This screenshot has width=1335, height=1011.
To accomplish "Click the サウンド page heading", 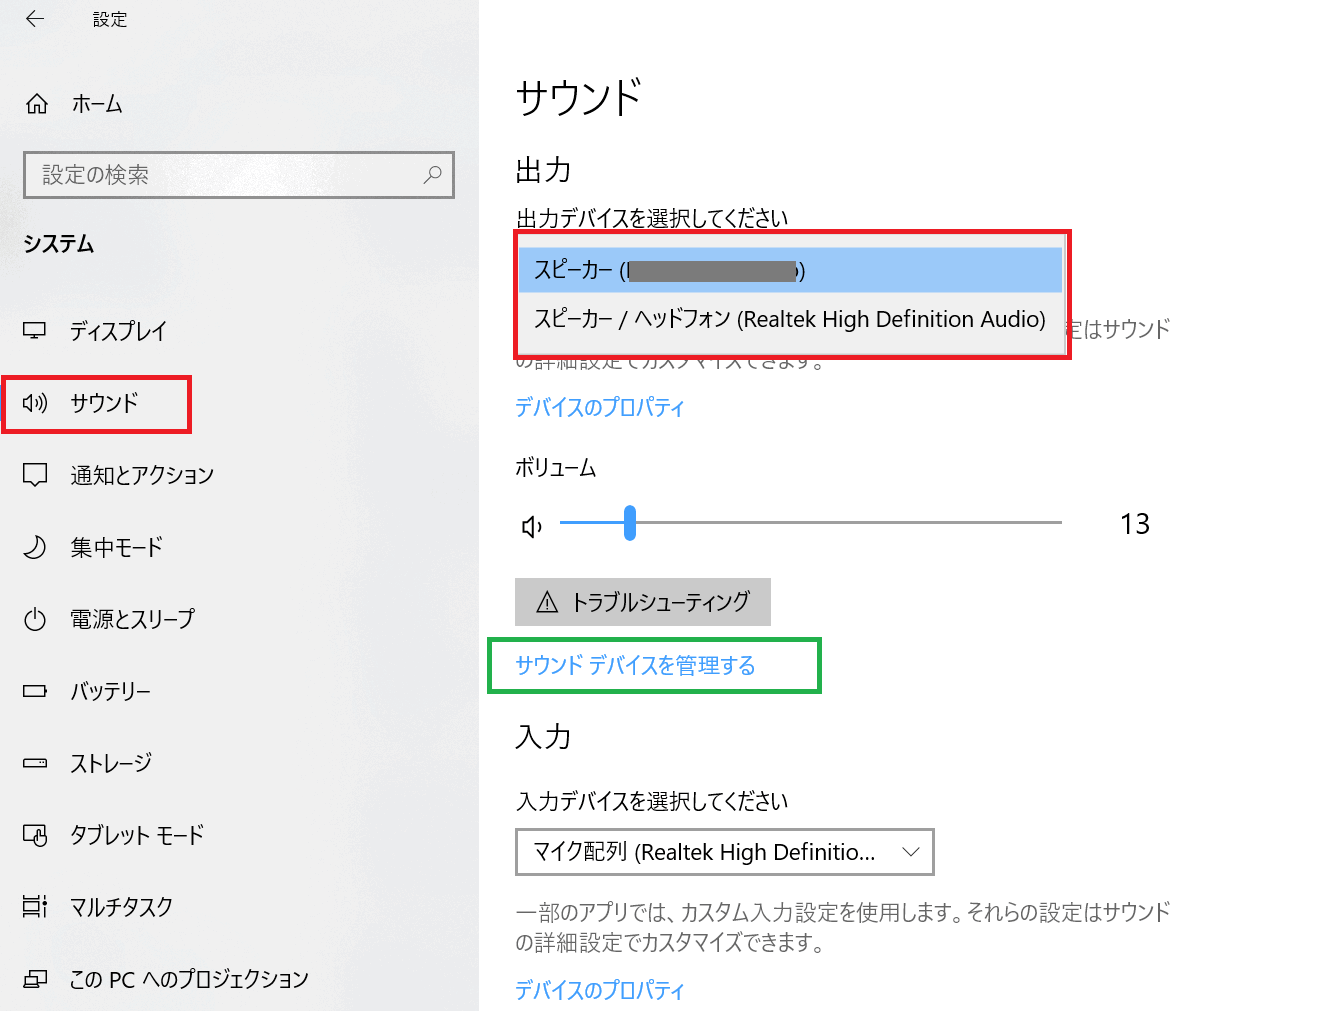I will click(x=578, y=98).
